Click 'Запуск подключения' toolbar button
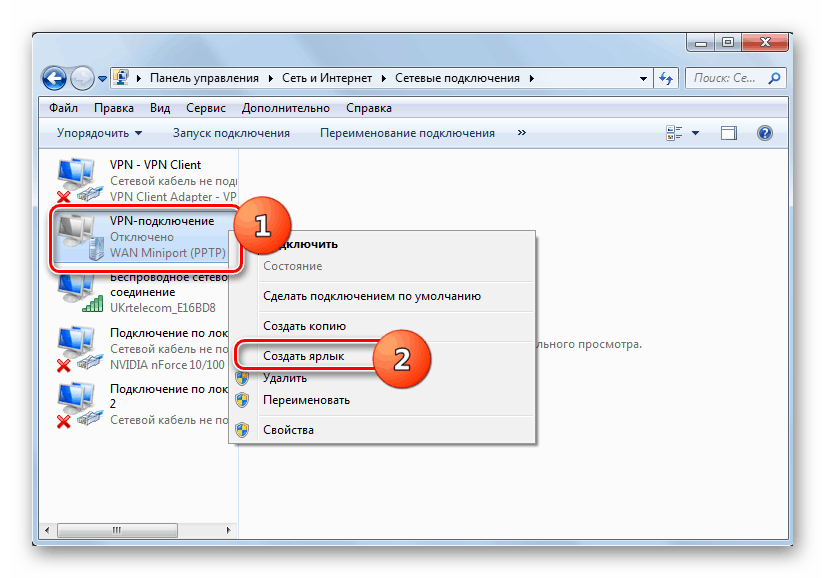This screenshot has width=825, height=578. point(232,133)
